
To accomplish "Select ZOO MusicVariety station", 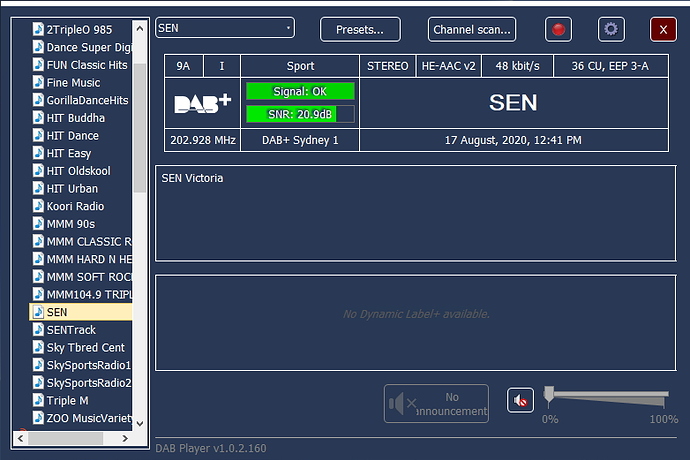I will click(x=82, y=418).
